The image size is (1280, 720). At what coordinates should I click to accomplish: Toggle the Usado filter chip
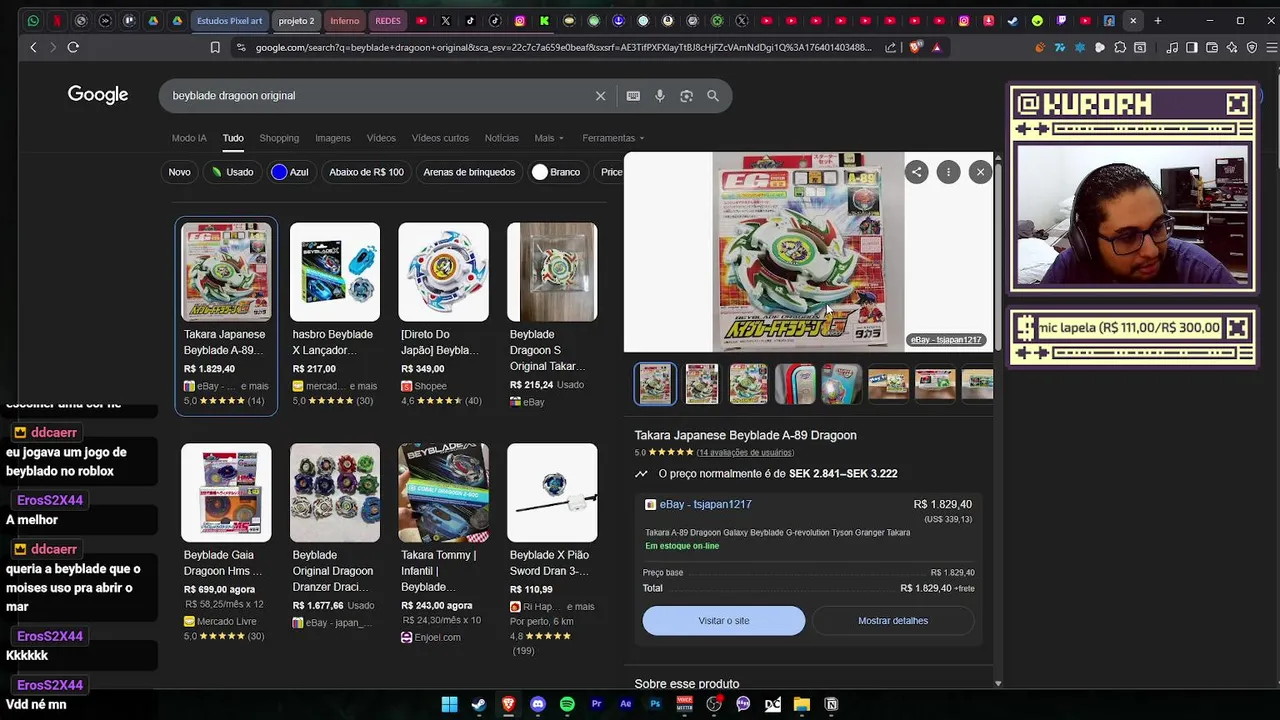click(x=232, y=172)
